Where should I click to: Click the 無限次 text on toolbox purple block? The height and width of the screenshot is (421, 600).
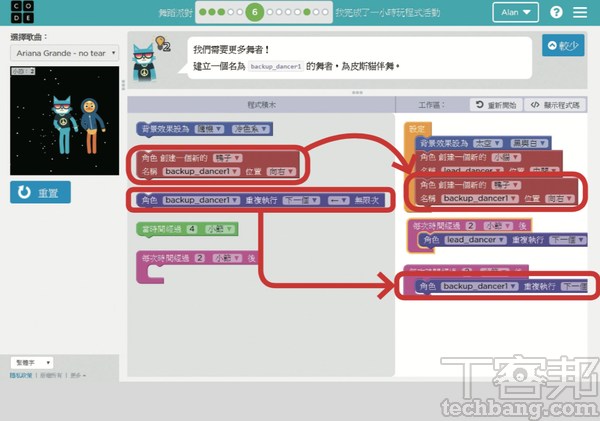coord(367,200)
